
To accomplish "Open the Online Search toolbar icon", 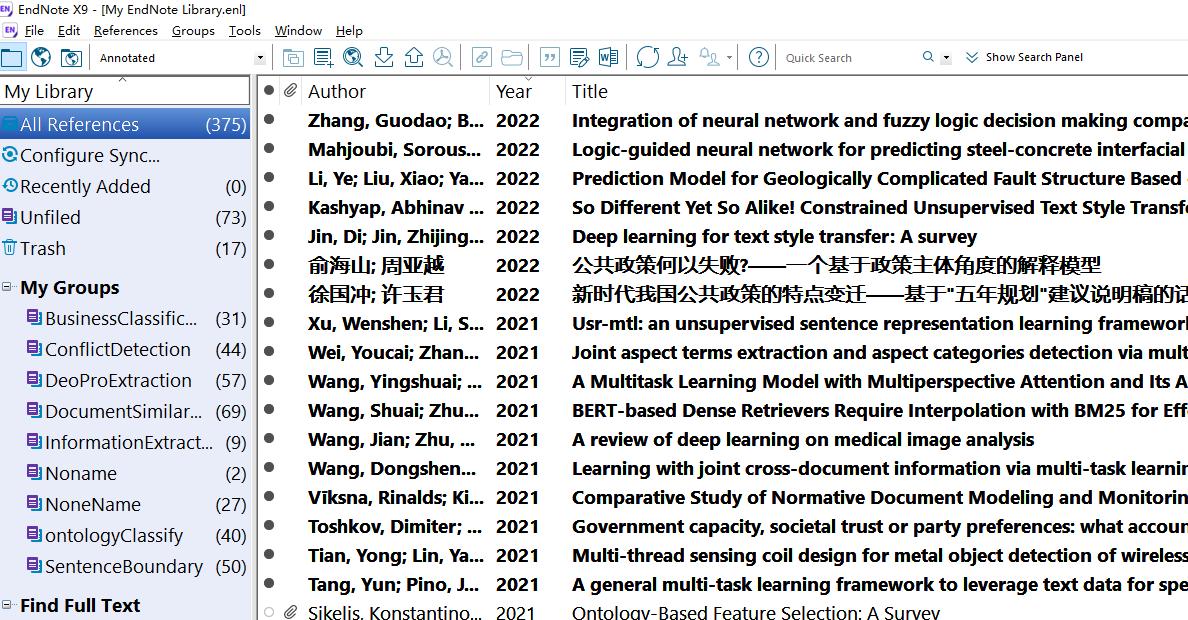I will pos(353,58).
